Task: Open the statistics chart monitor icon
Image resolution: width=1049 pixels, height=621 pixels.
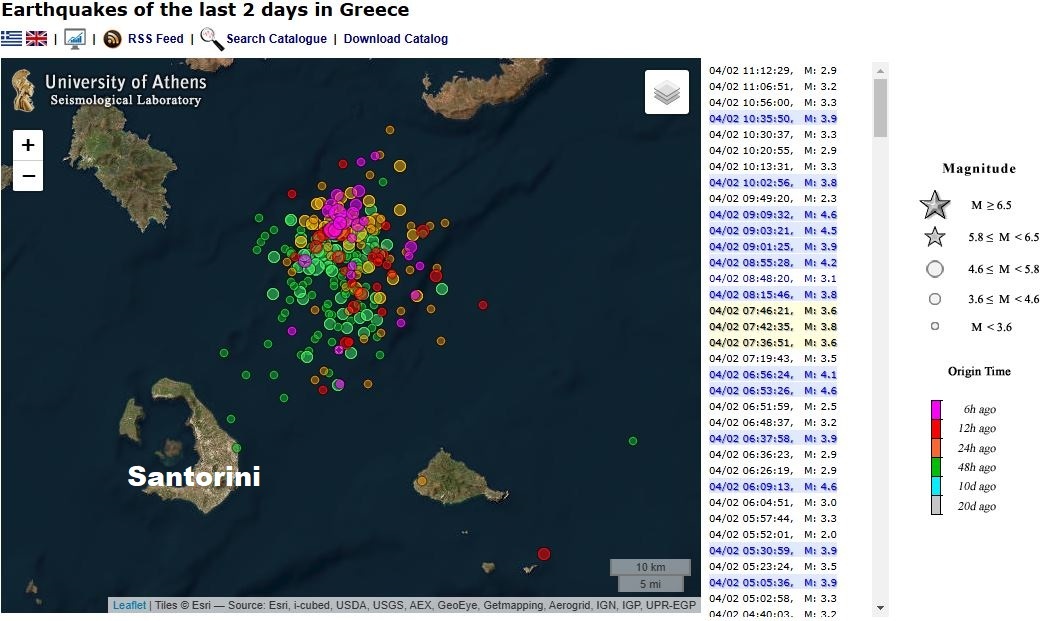Action: (x=75, y=39)
